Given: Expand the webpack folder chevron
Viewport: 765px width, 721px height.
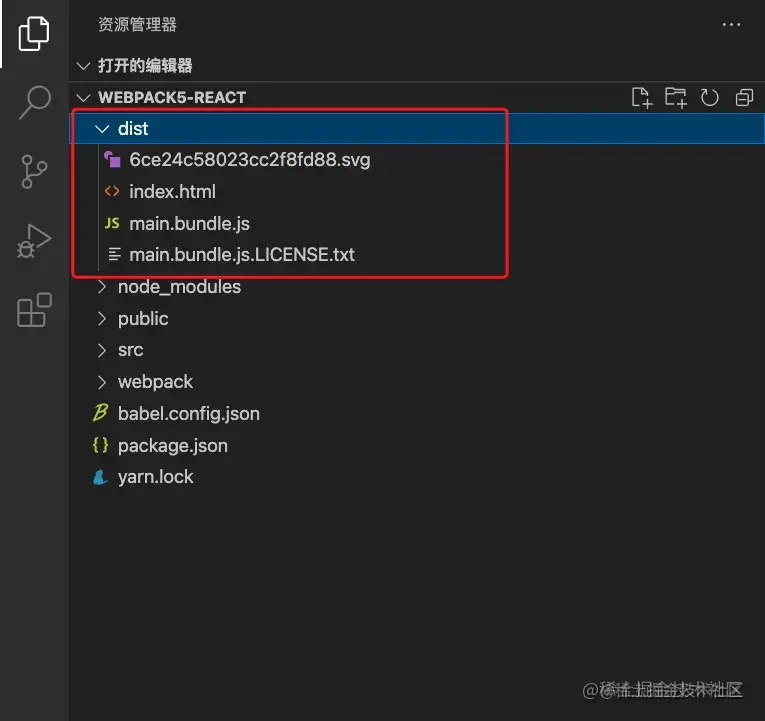Looking at the screenshot, I should (x=101, y=382).
